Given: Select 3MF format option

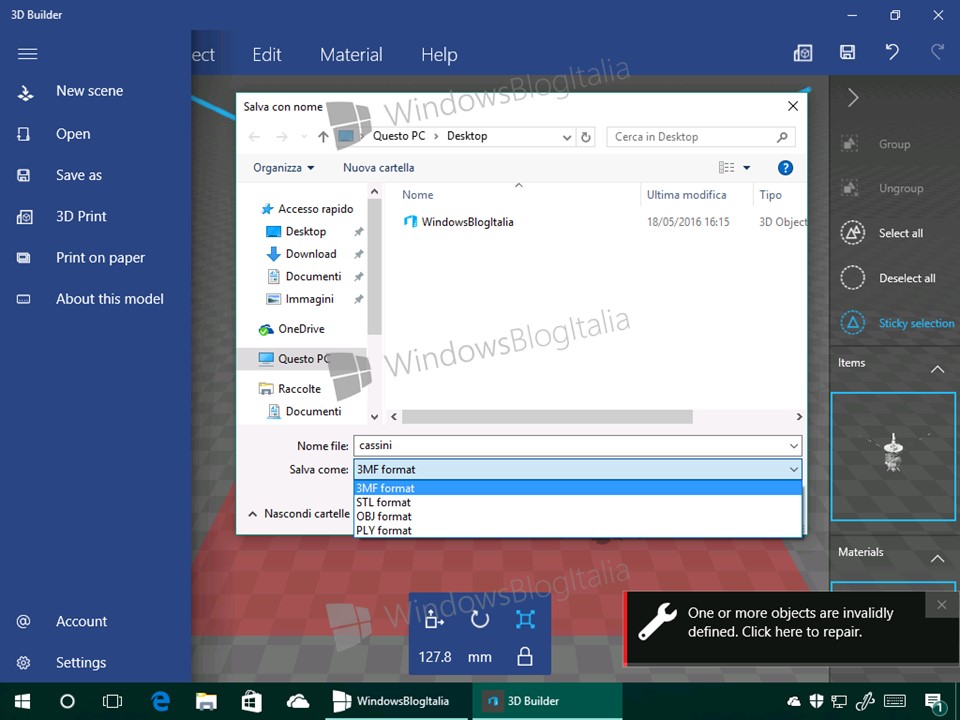Looking at the screenshot, I should tap(577, 488).
